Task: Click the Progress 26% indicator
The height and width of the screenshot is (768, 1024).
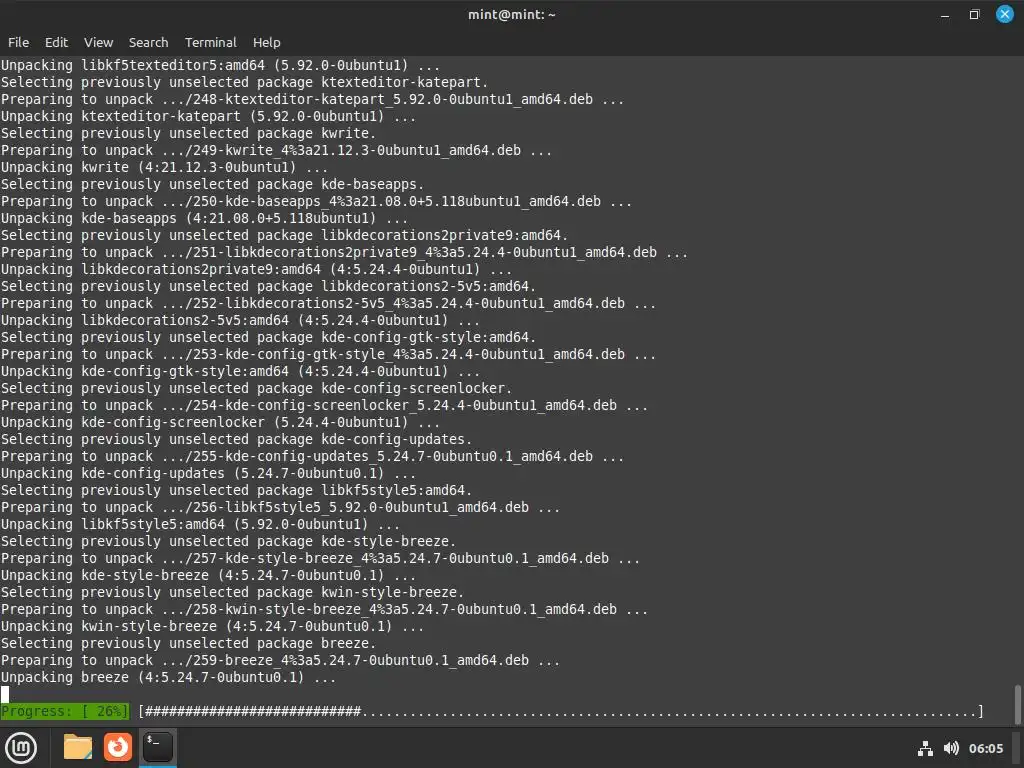Action: point(65,711)
